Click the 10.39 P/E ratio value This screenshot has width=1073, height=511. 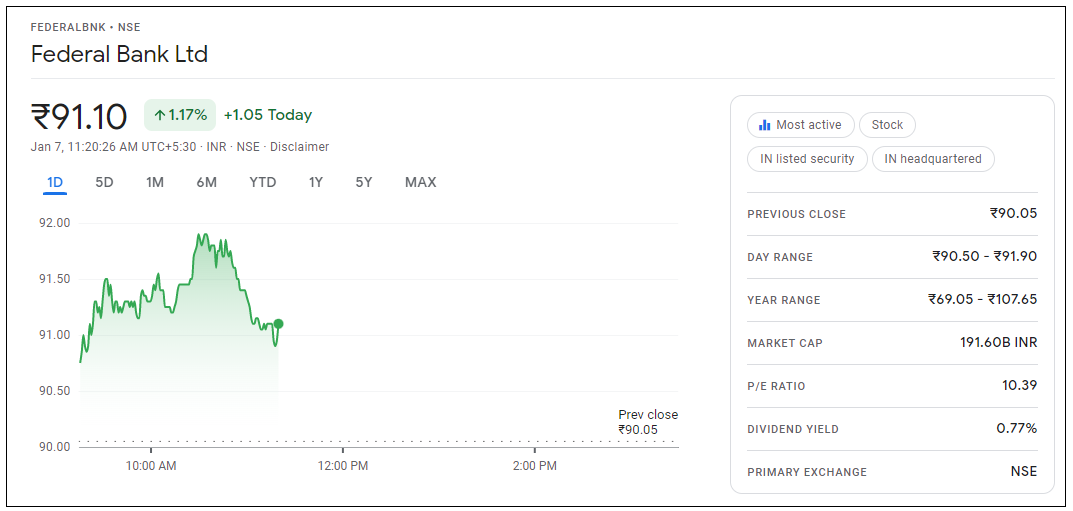coord(1020,386)
